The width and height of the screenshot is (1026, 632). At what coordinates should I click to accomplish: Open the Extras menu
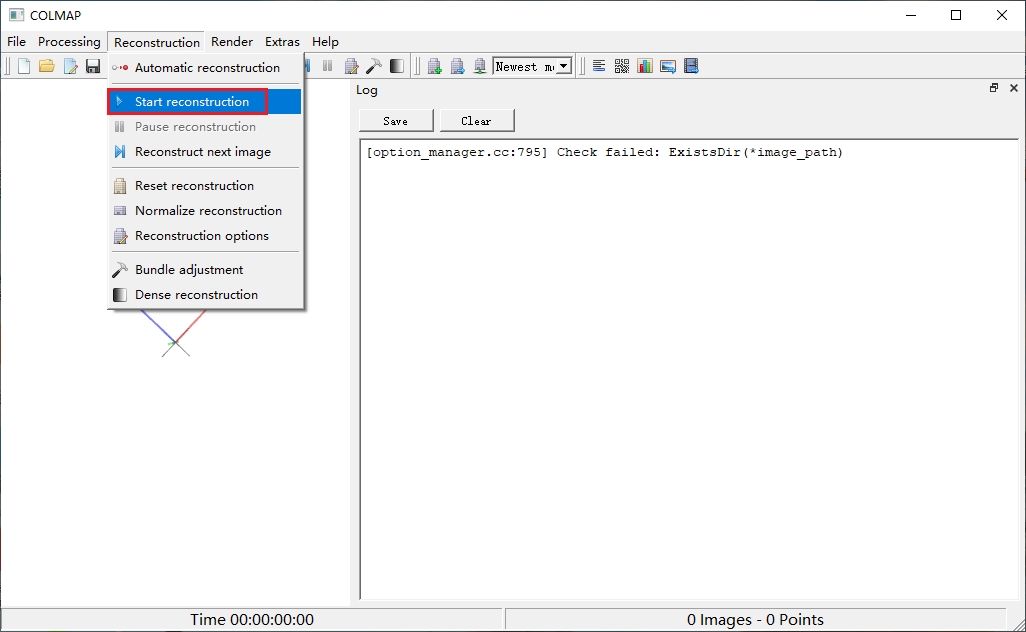[x=282, y=42]
